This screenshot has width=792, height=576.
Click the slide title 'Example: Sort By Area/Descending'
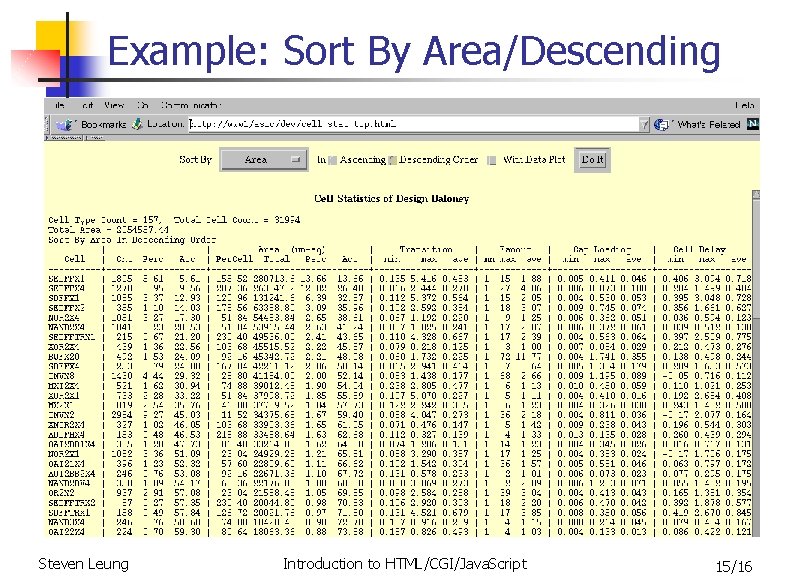[414, 52]
